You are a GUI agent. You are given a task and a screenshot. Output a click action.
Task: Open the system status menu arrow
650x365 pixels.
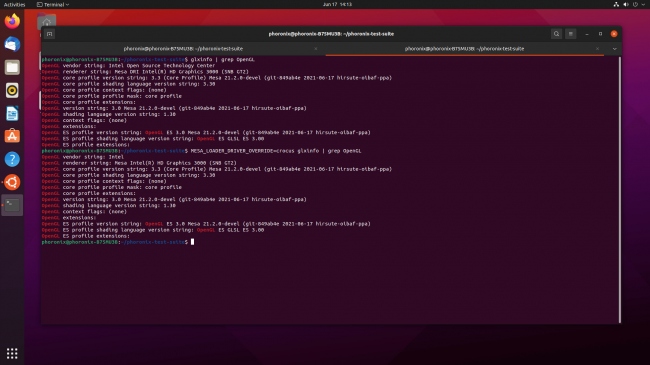[643, 5]
